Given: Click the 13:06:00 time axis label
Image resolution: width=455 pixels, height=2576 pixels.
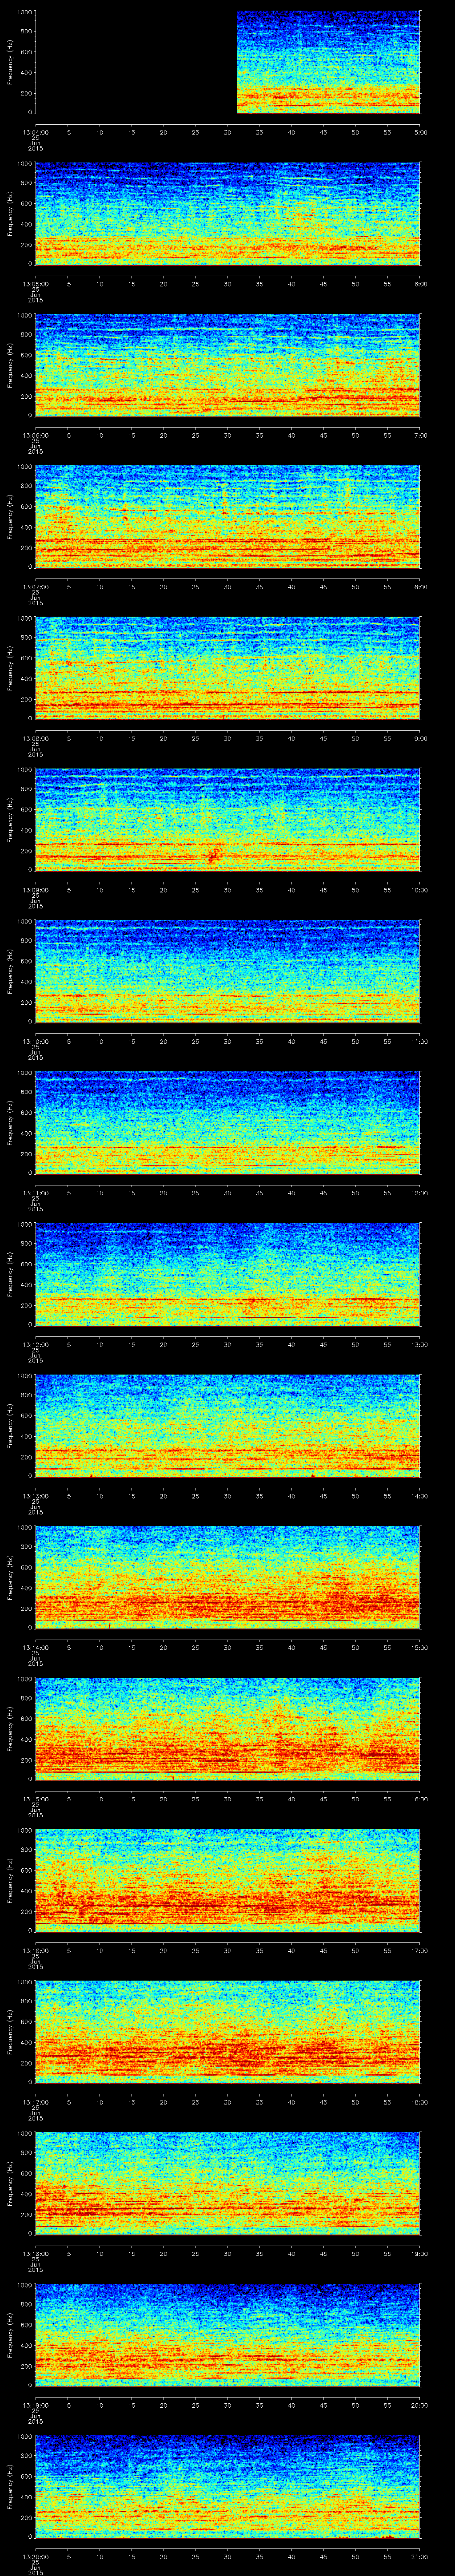Looking at the screenshot, I should pos(35,435).
